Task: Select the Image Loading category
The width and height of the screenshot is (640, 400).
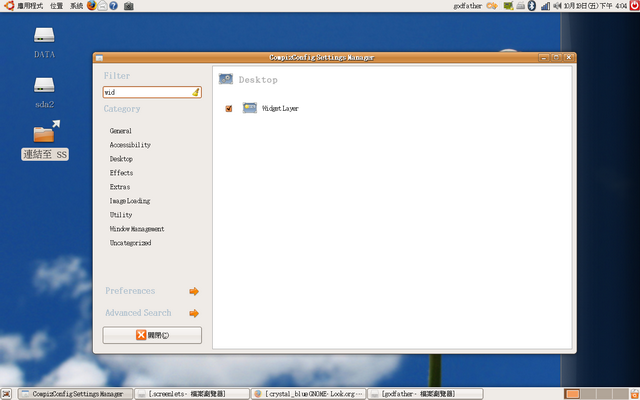Action: click(130, 201)
